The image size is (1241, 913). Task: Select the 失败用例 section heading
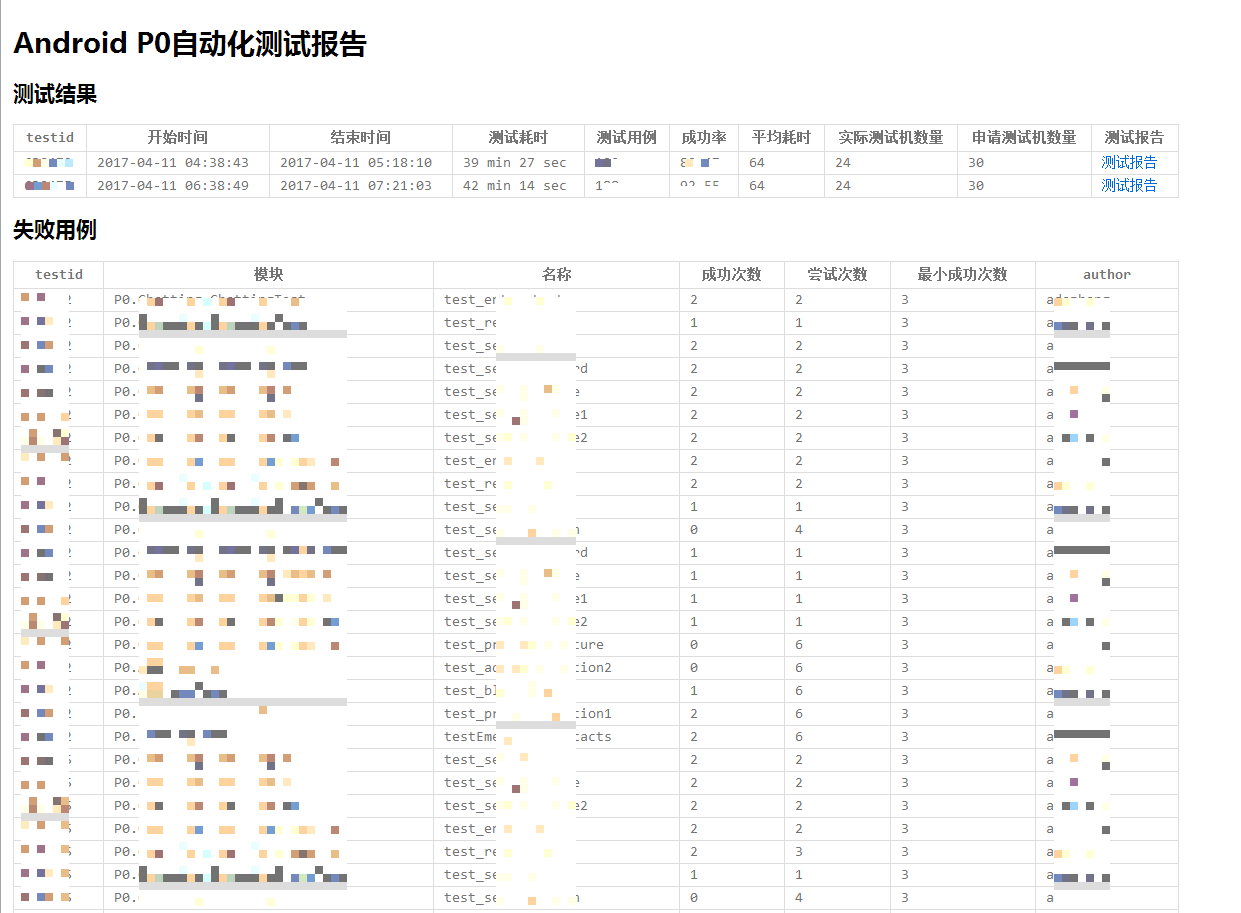55,230
